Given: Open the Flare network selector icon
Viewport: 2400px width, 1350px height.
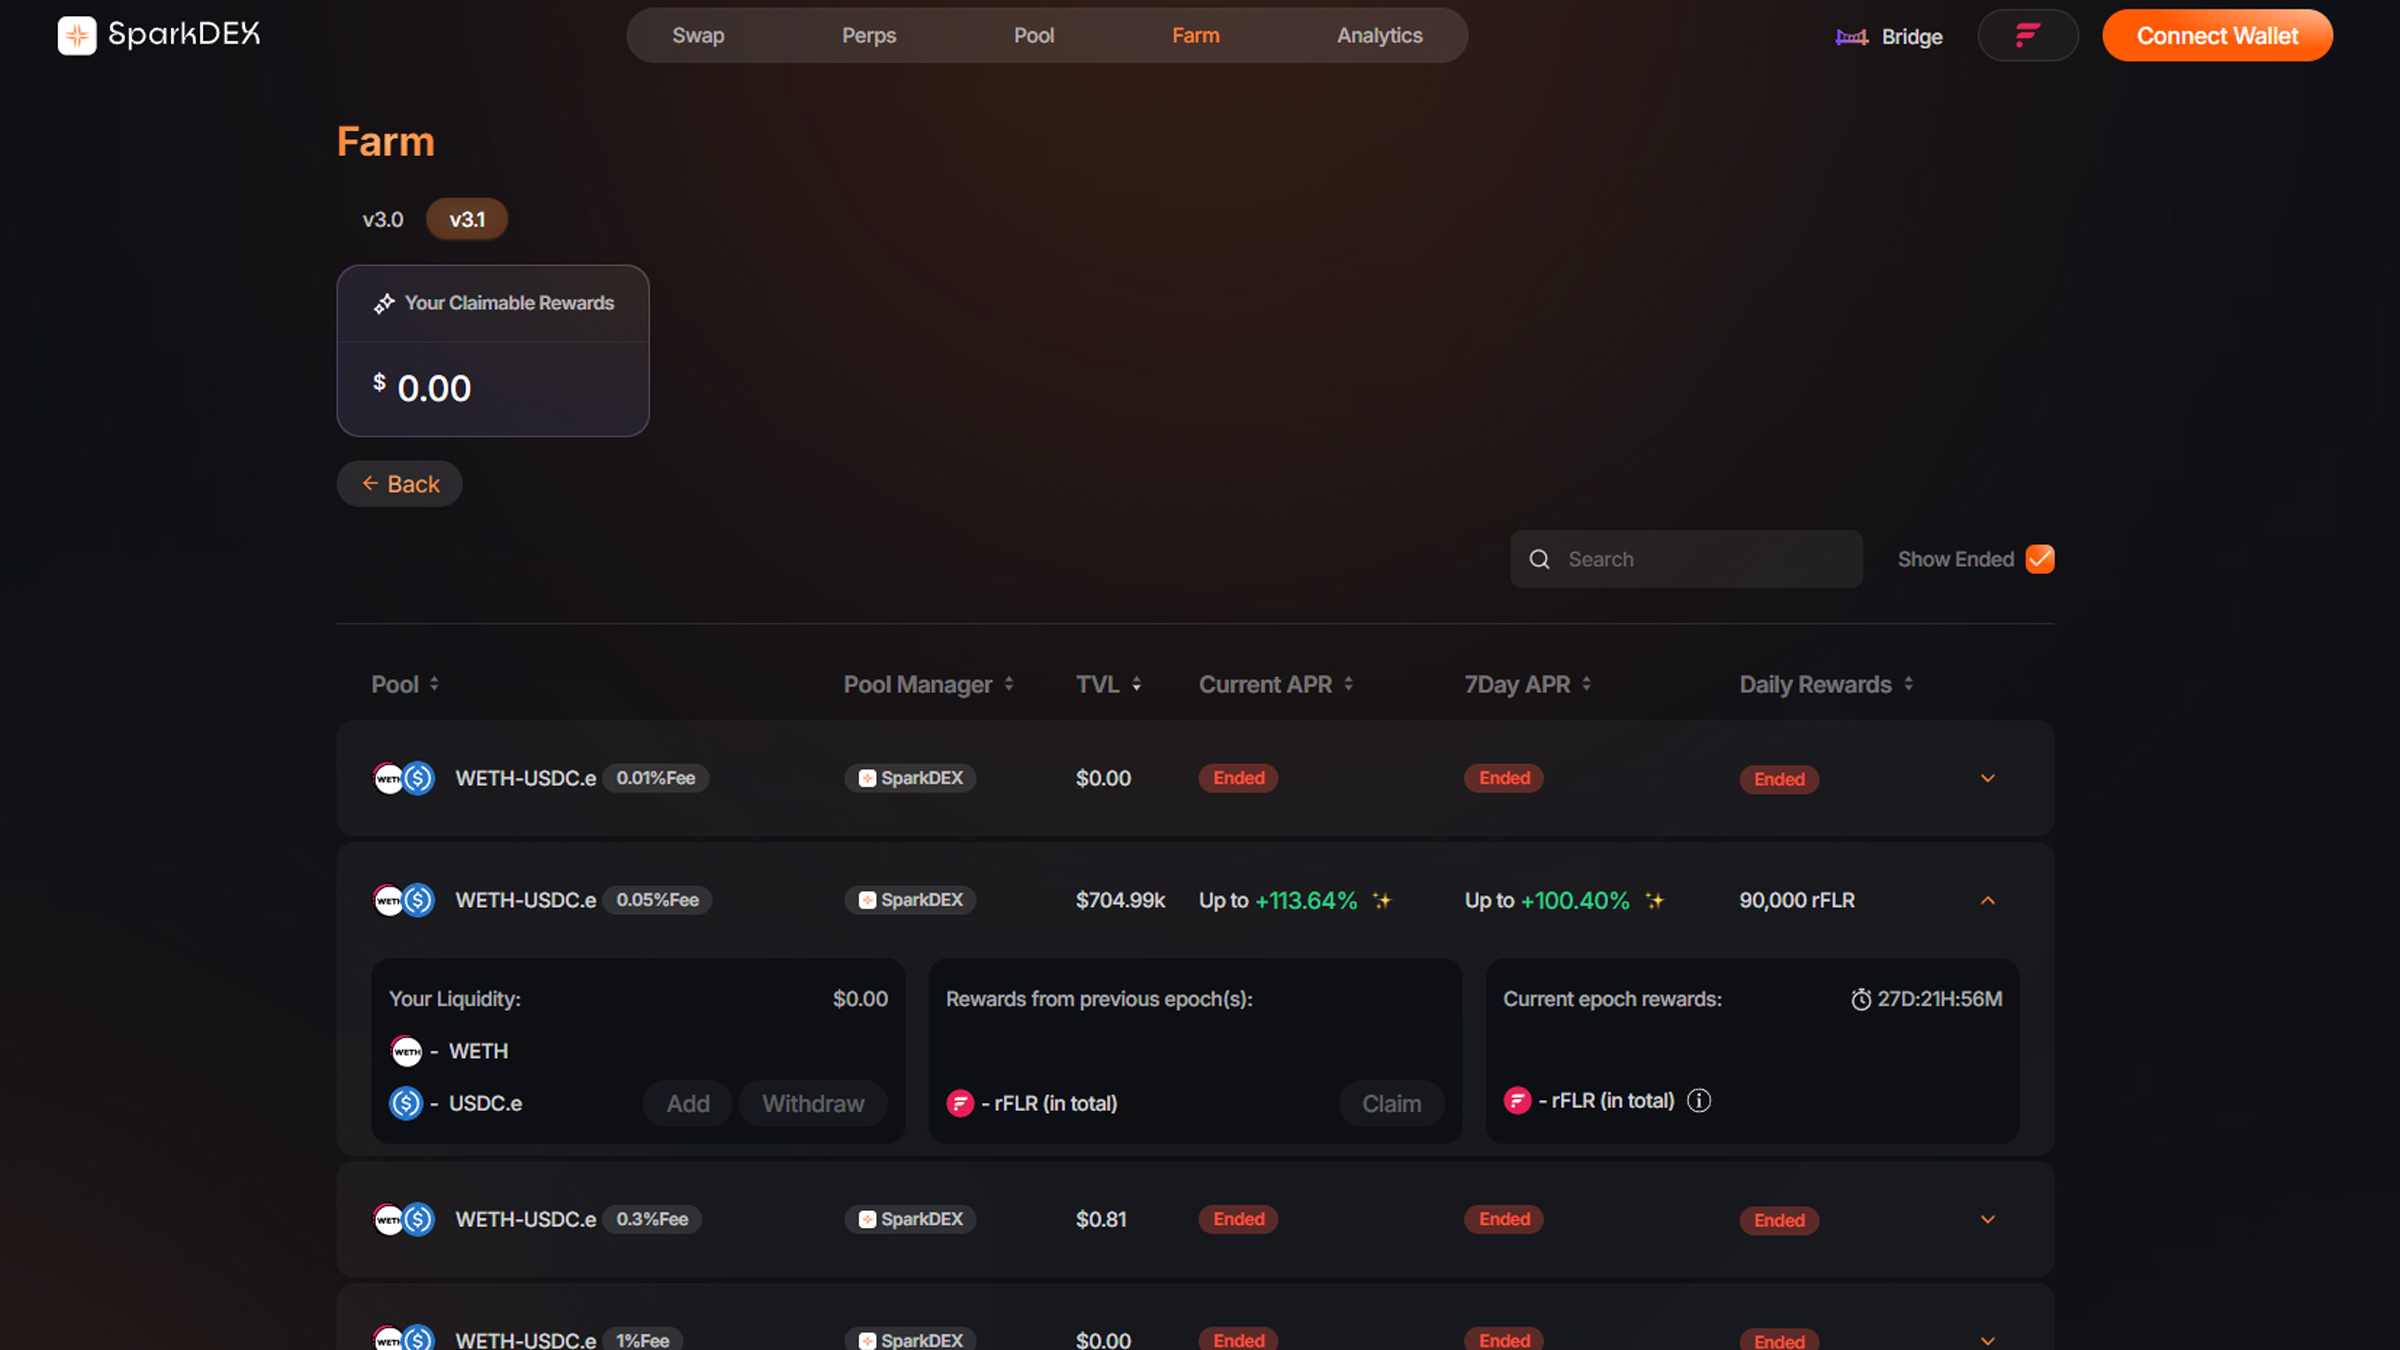Looking at the screenshot, I should pos(2027,36).
